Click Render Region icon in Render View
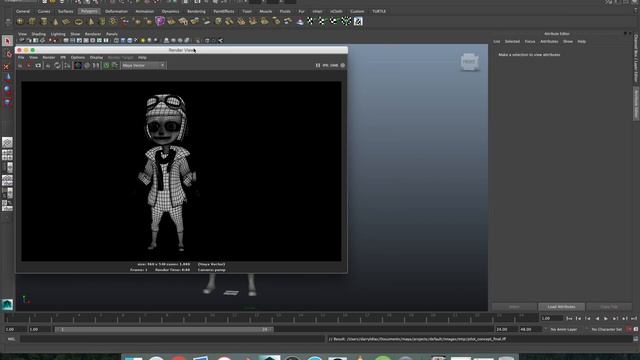 (x=29, y=65)
